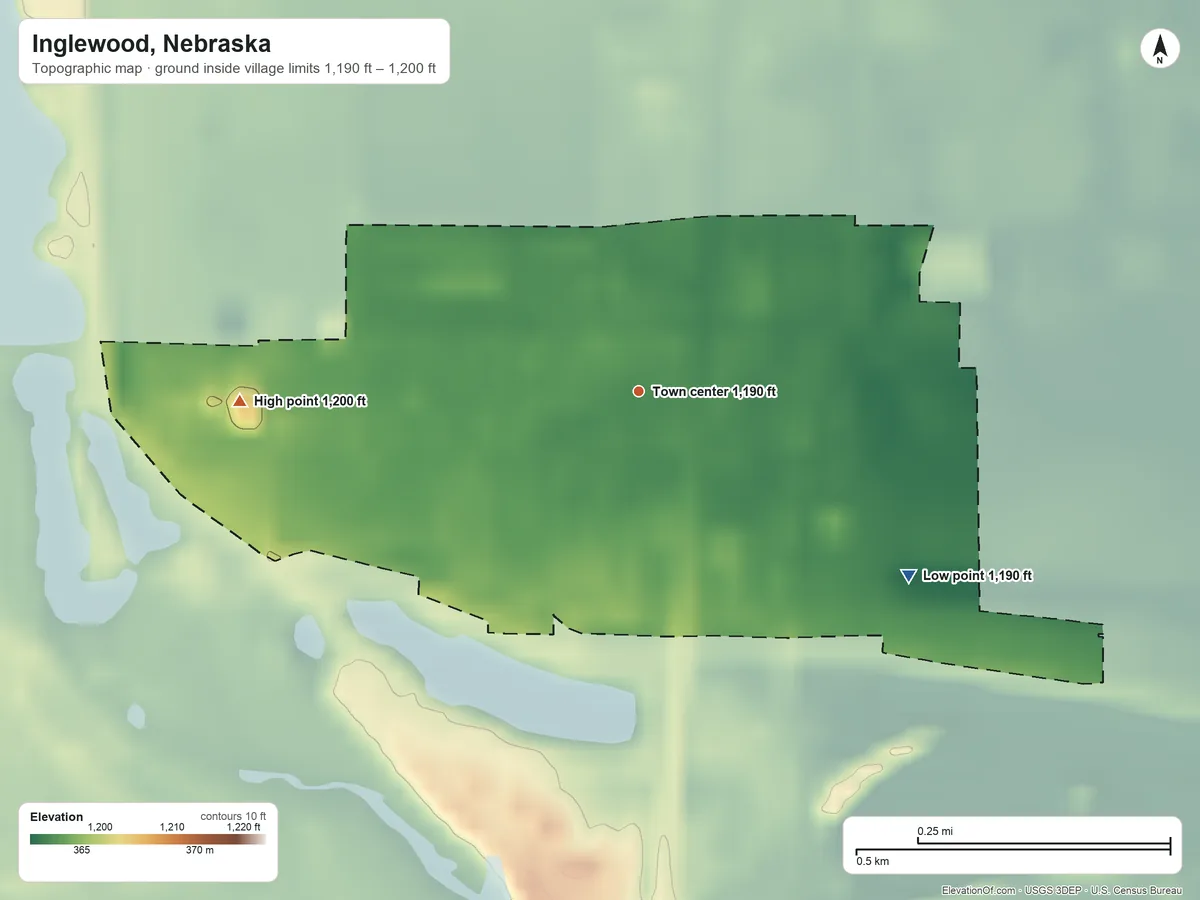The width and height of the screenshot is (1200, 900).
Task: Click the scale bar line
Action: (x=1013, y=847)
